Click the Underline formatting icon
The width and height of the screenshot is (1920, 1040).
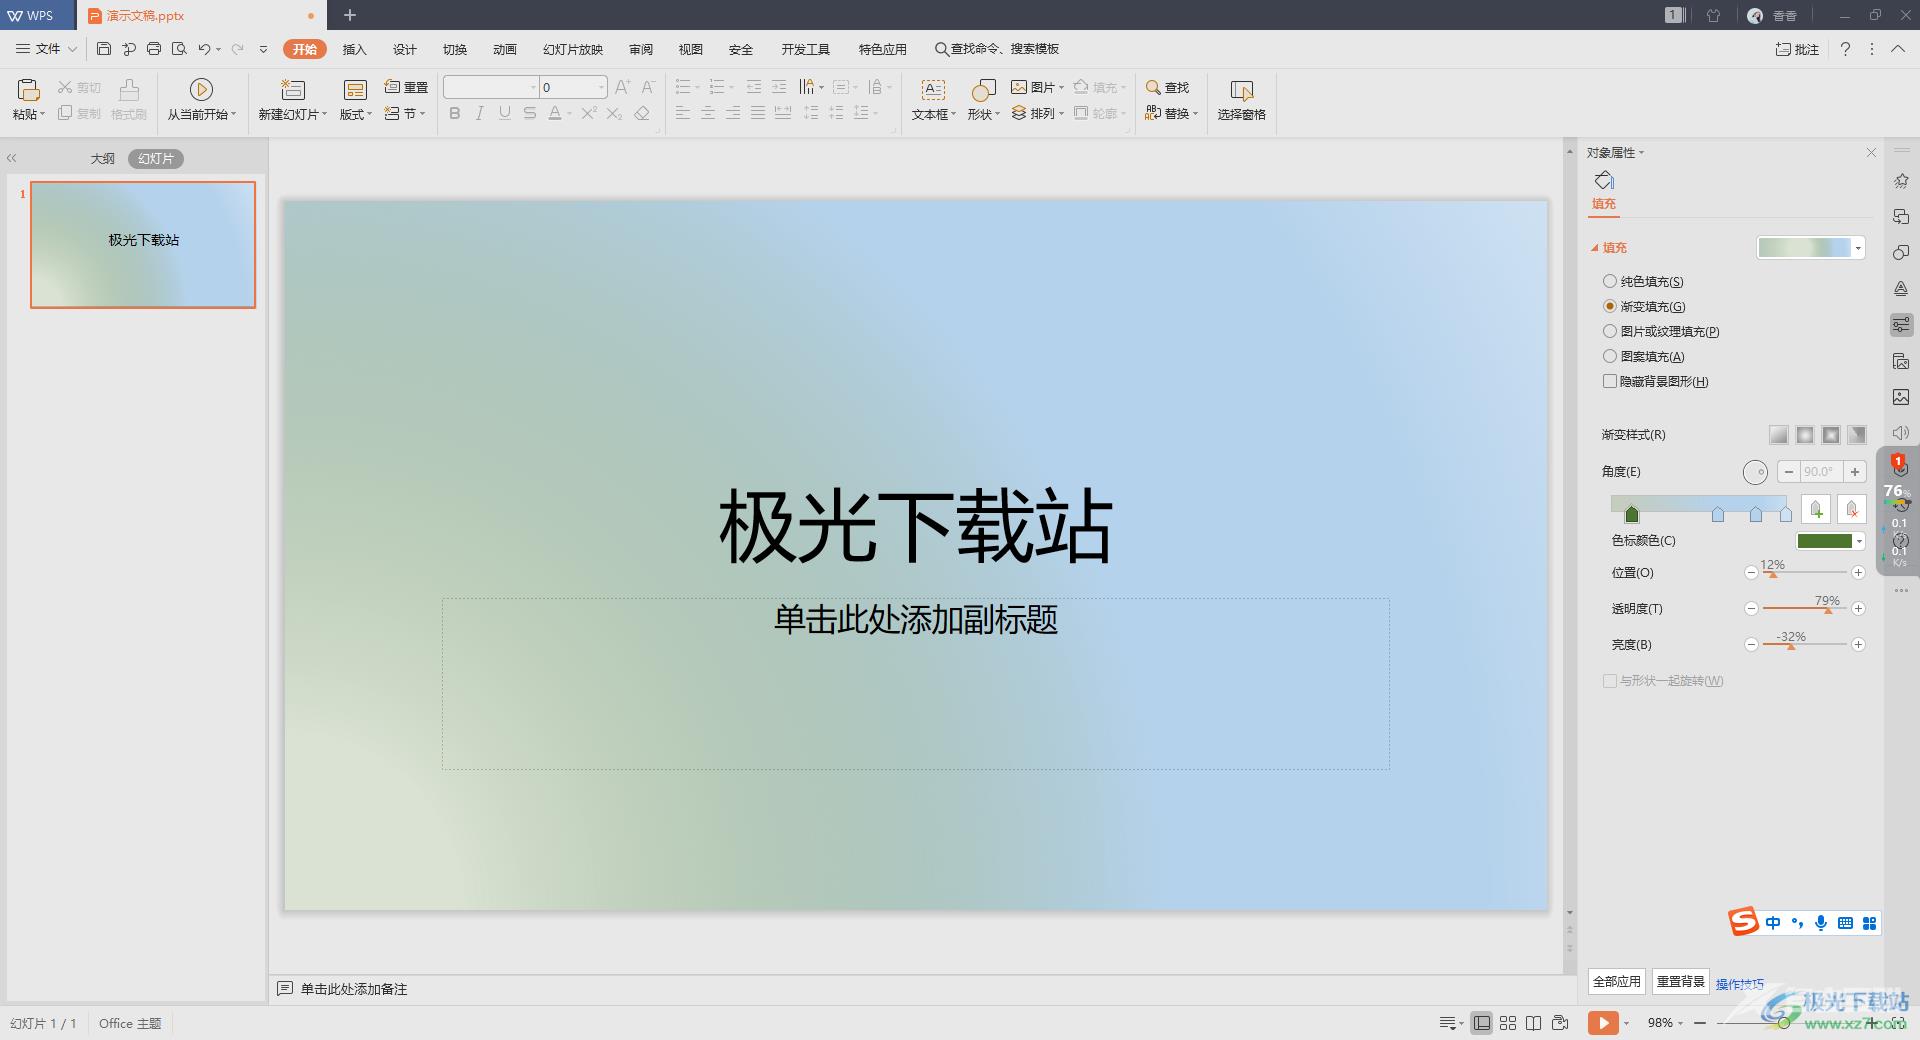[505, 113]
